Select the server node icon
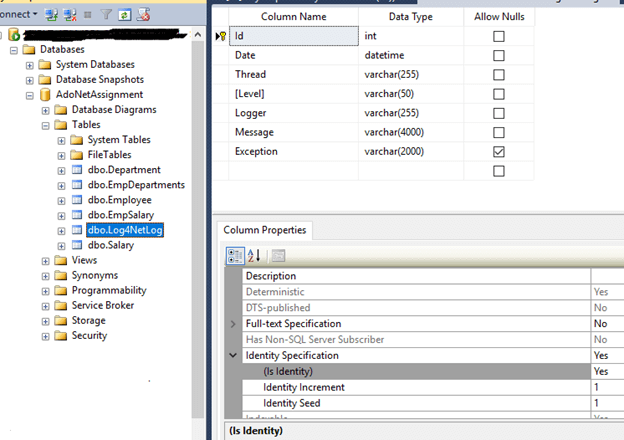624x440 pixels. (14, 35)
